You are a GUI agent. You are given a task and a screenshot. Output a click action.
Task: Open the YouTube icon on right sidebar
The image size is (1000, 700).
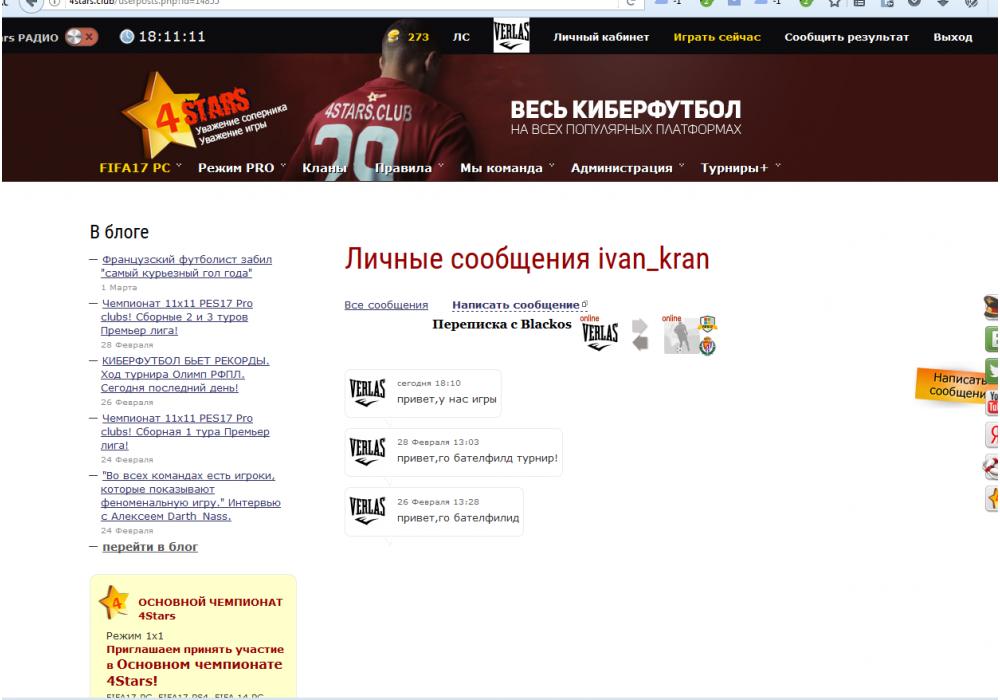tap(992, 403)
